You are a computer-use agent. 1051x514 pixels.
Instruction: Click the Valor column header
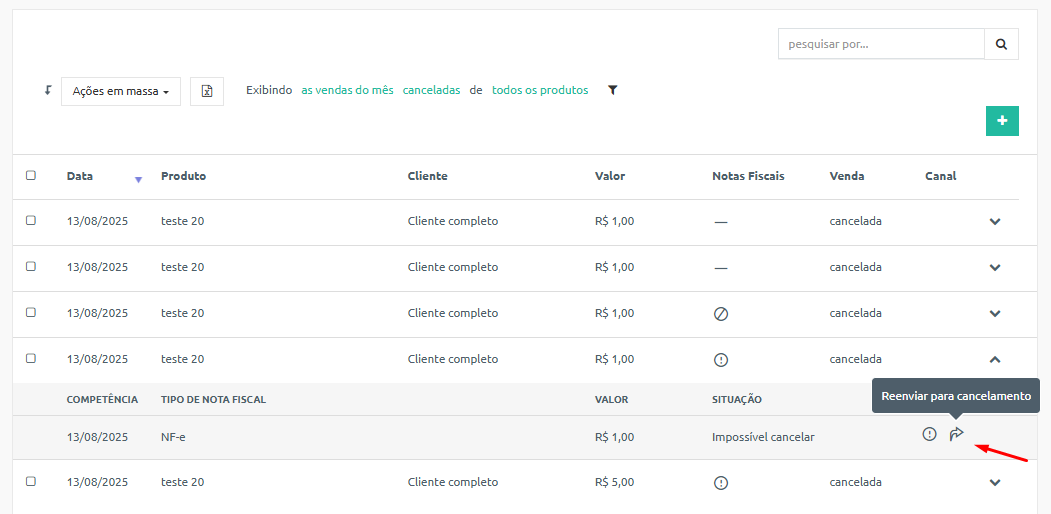pos(609,176)
